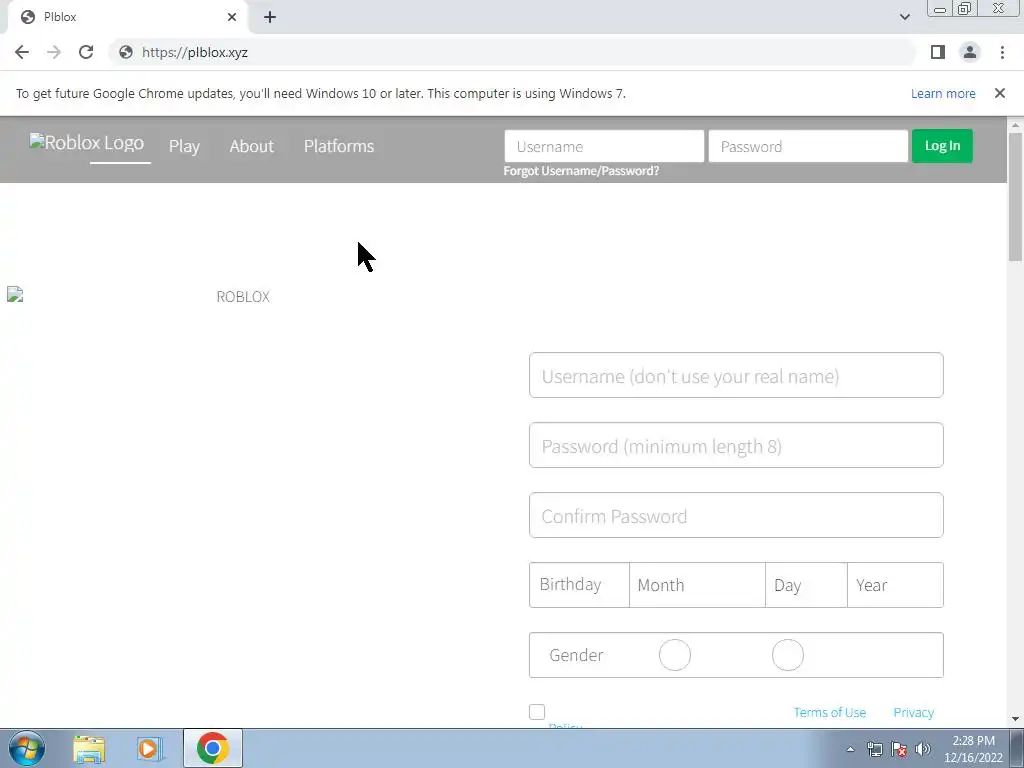Select the second Gender radio button

[788, 655]
